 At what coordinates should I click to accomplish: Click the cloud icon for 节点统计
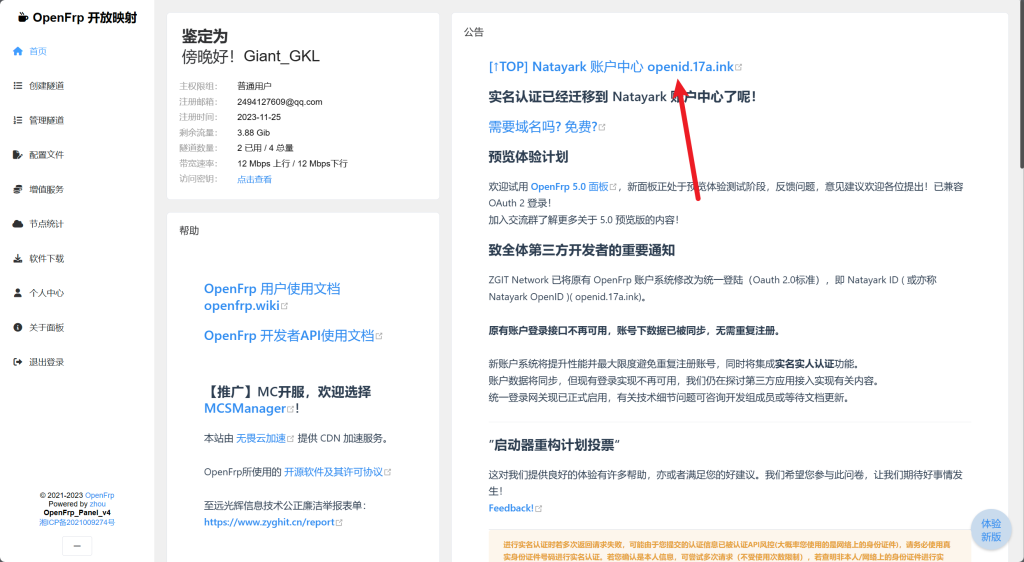click(x=18, y=224)
